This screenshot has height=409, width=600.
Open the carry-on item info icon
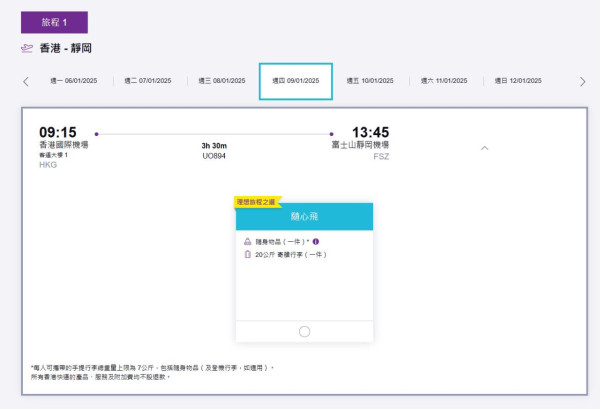click(x=316, y=241)
